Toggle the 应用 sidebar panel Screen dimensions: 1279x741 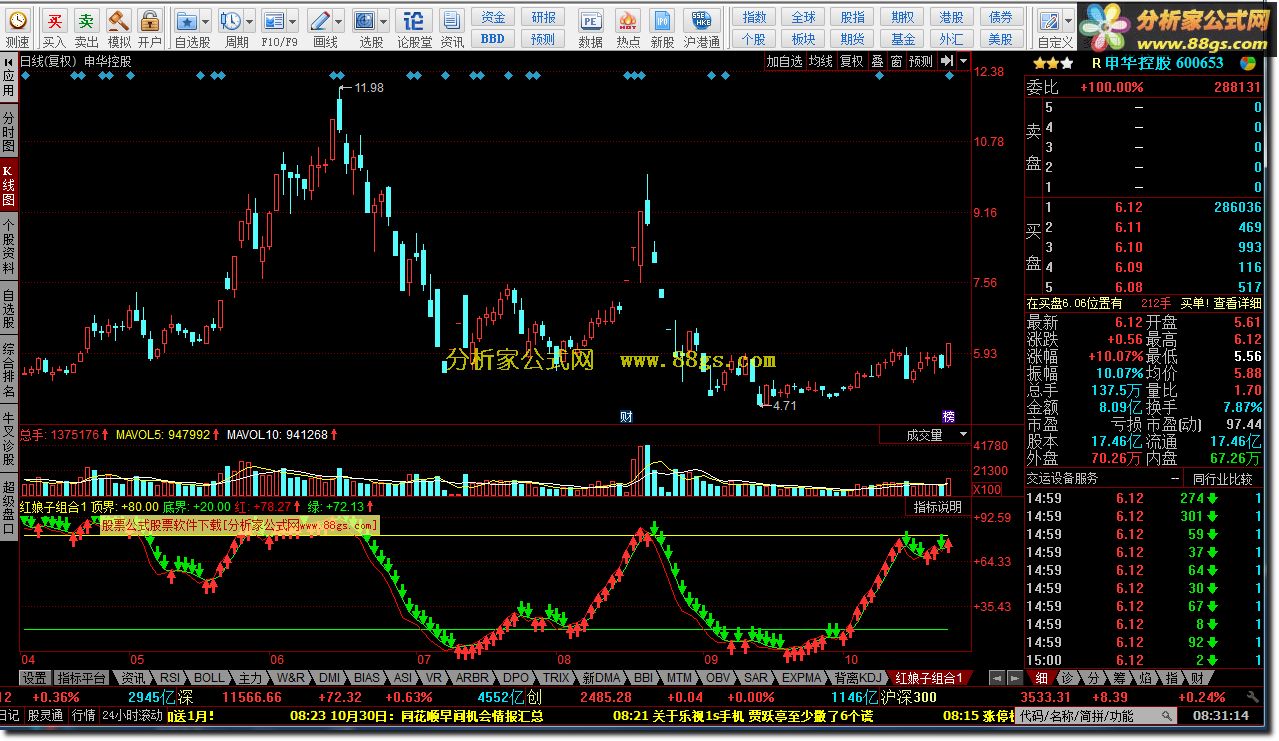click(x=8, y=76)
